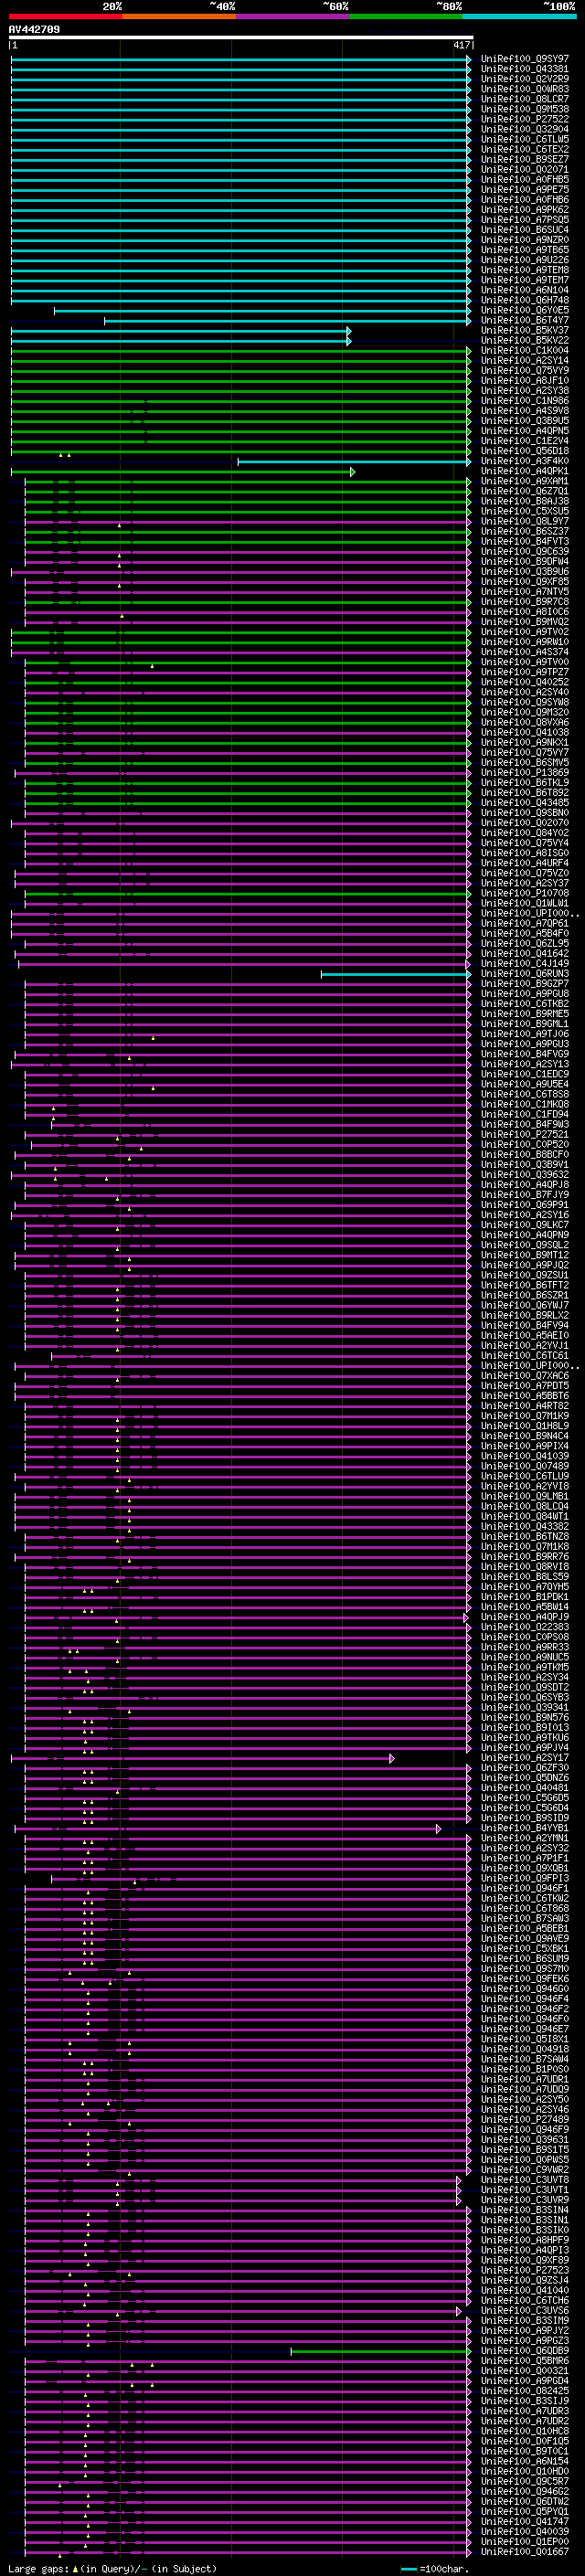Open hit UniRef100_Q9SY97

click(x=524, y=59)
